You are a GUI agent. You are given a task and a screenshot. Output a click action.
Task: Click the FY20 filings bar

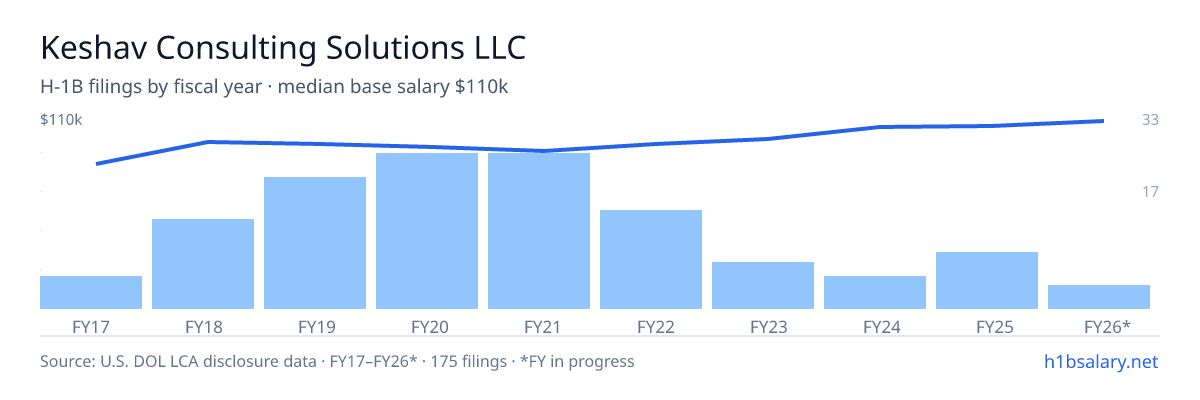tap(427, 231)
